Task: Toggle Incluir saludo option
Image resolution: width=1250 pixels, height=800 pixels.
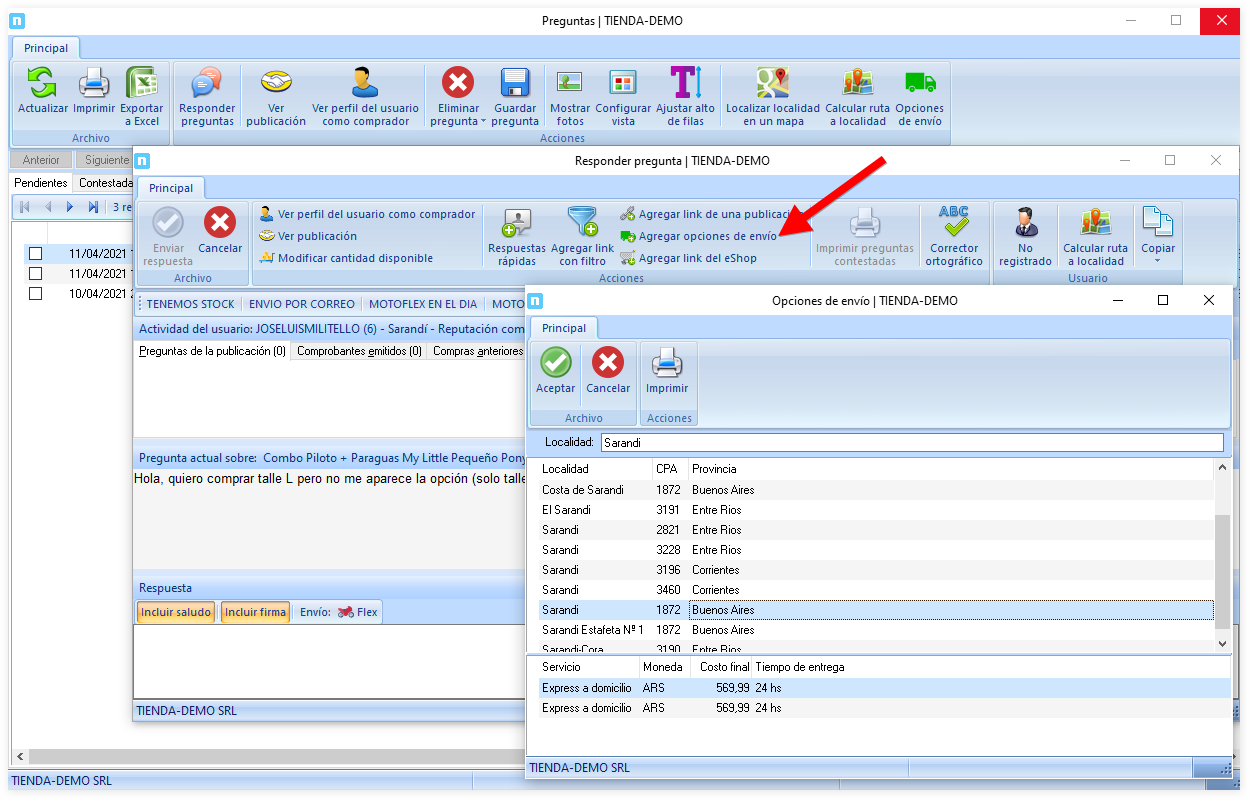Action: click(176, 612)
